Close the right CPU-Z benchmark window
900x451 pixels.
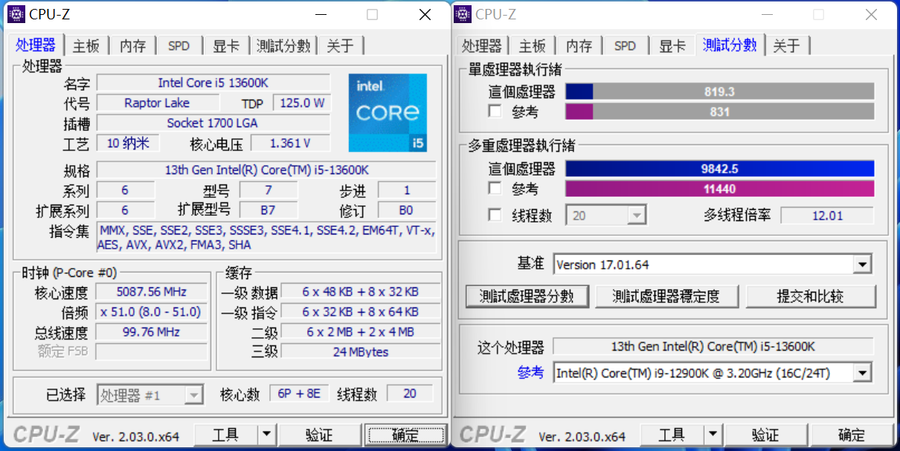[x=867, y=14]
